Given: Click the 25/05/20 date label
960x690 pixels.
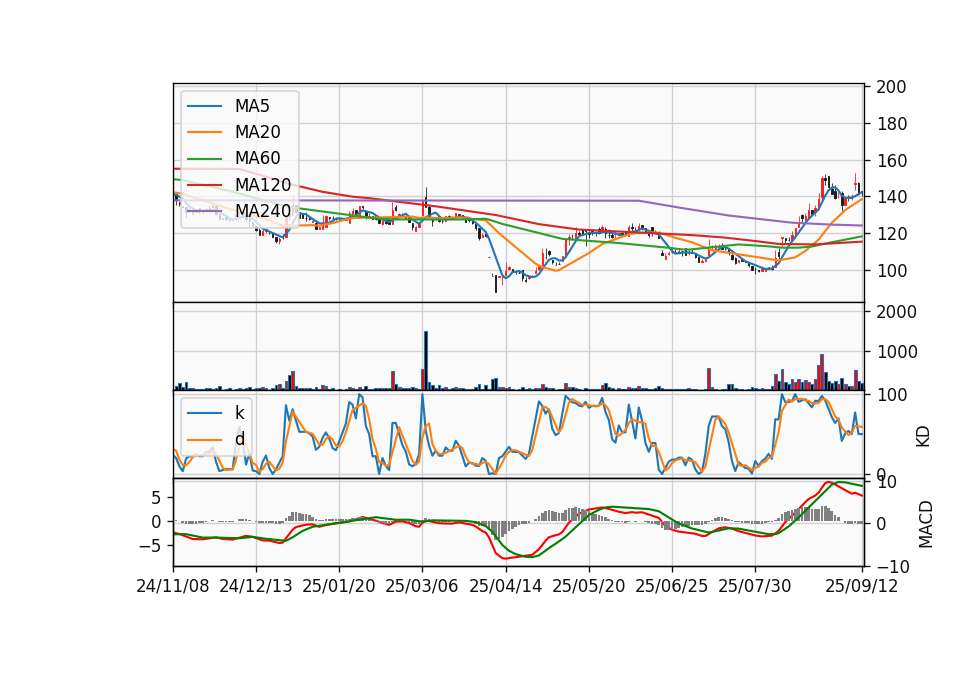Looking at the screenshot, I should tap(589, 586).
